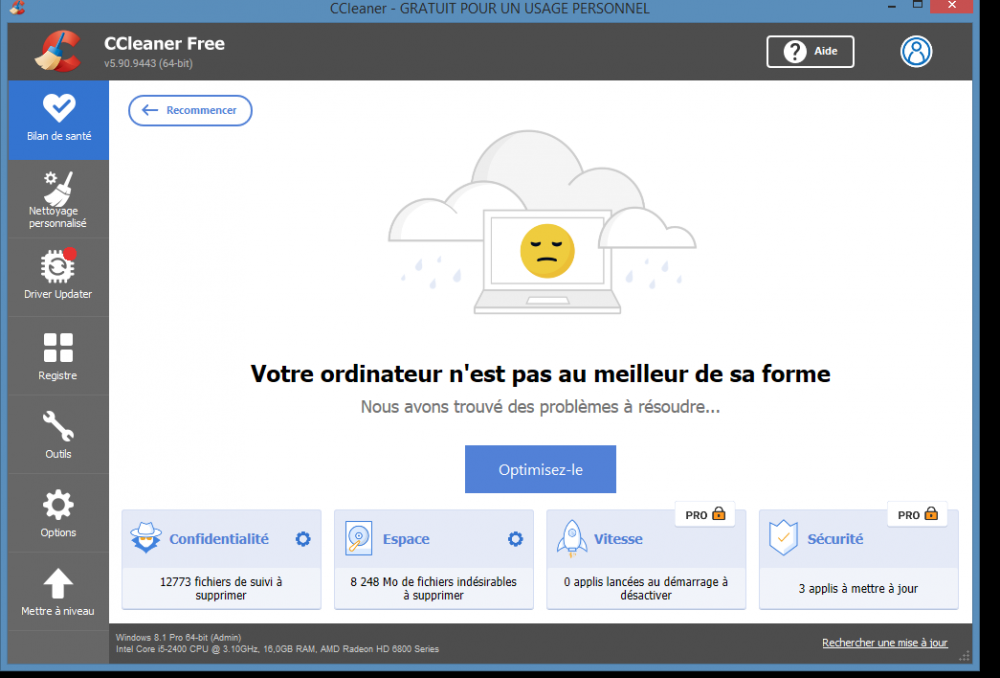Click '3 applis à mettre à jour'
The width and height of the screenshot is (1000, 678).
(x=858, y=589)
